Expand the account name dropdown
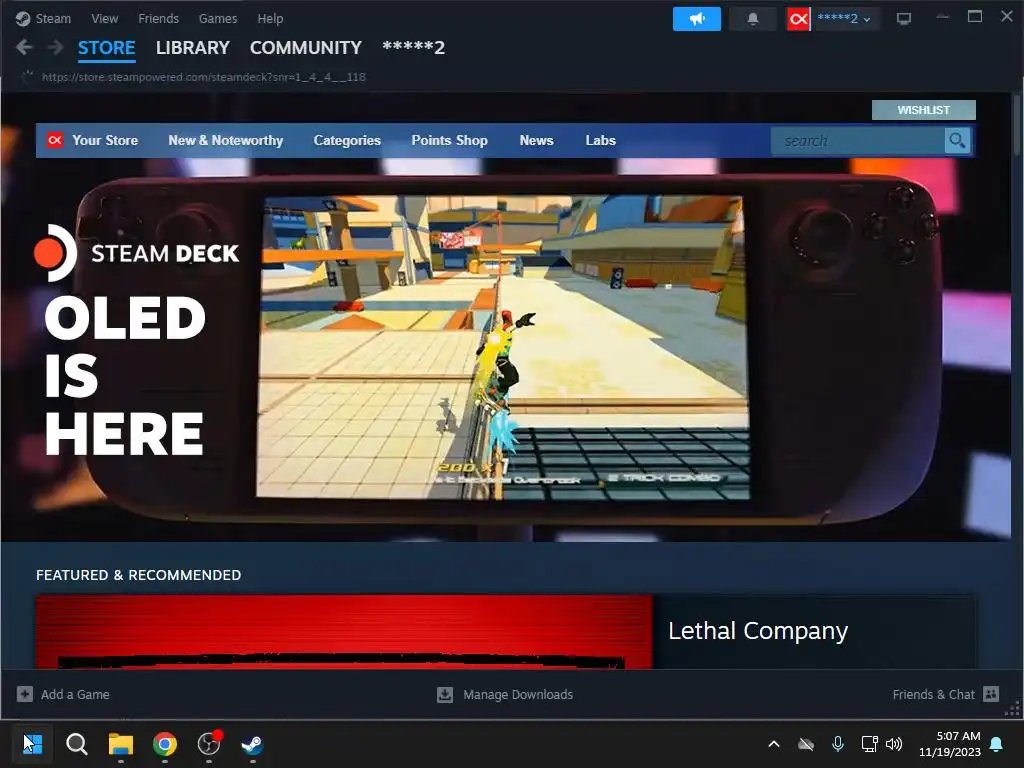 coord(844,19)
